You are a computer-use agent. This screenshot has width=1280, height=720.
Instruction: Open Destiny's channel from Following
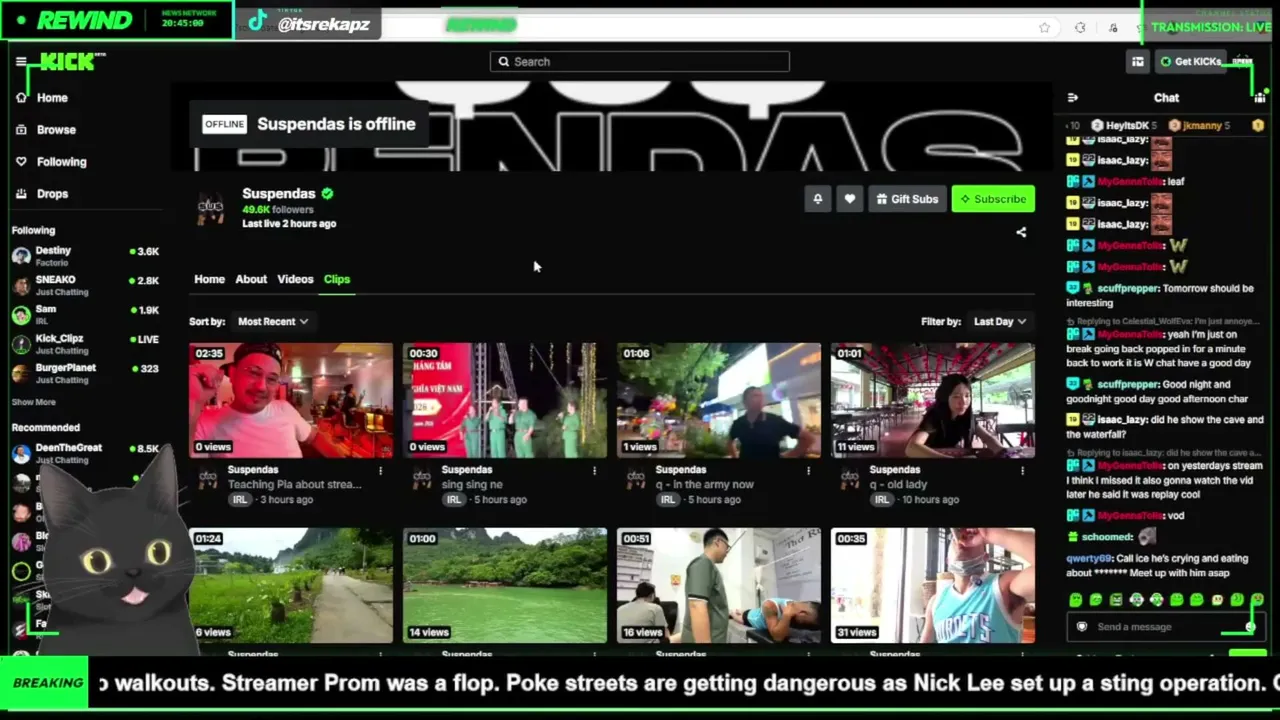[85, 256]
